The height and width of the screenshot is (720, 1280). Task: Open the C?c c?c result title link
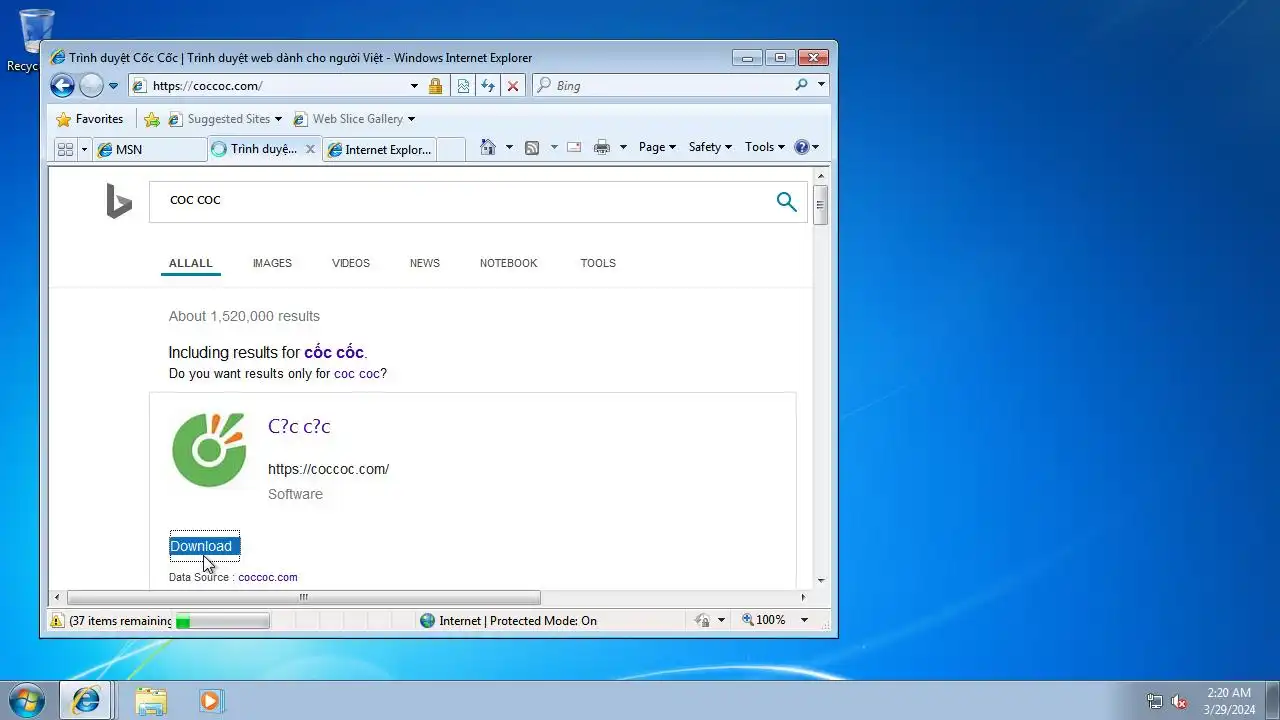pos(299,426)
